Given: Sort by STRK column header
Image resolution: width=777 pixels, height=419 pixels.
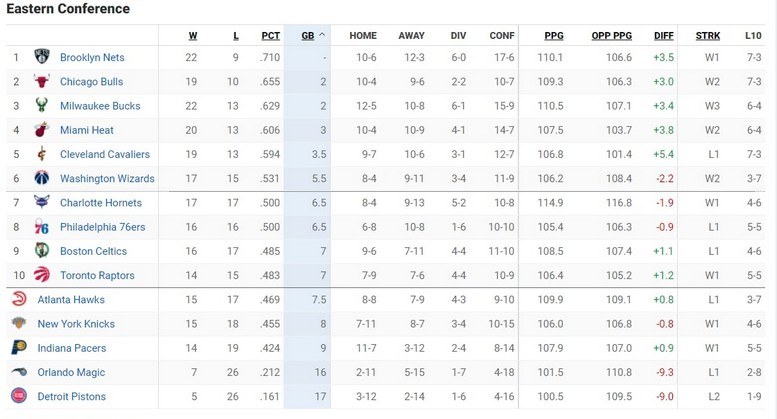Looking at the screenshot, I should (707, 36).
